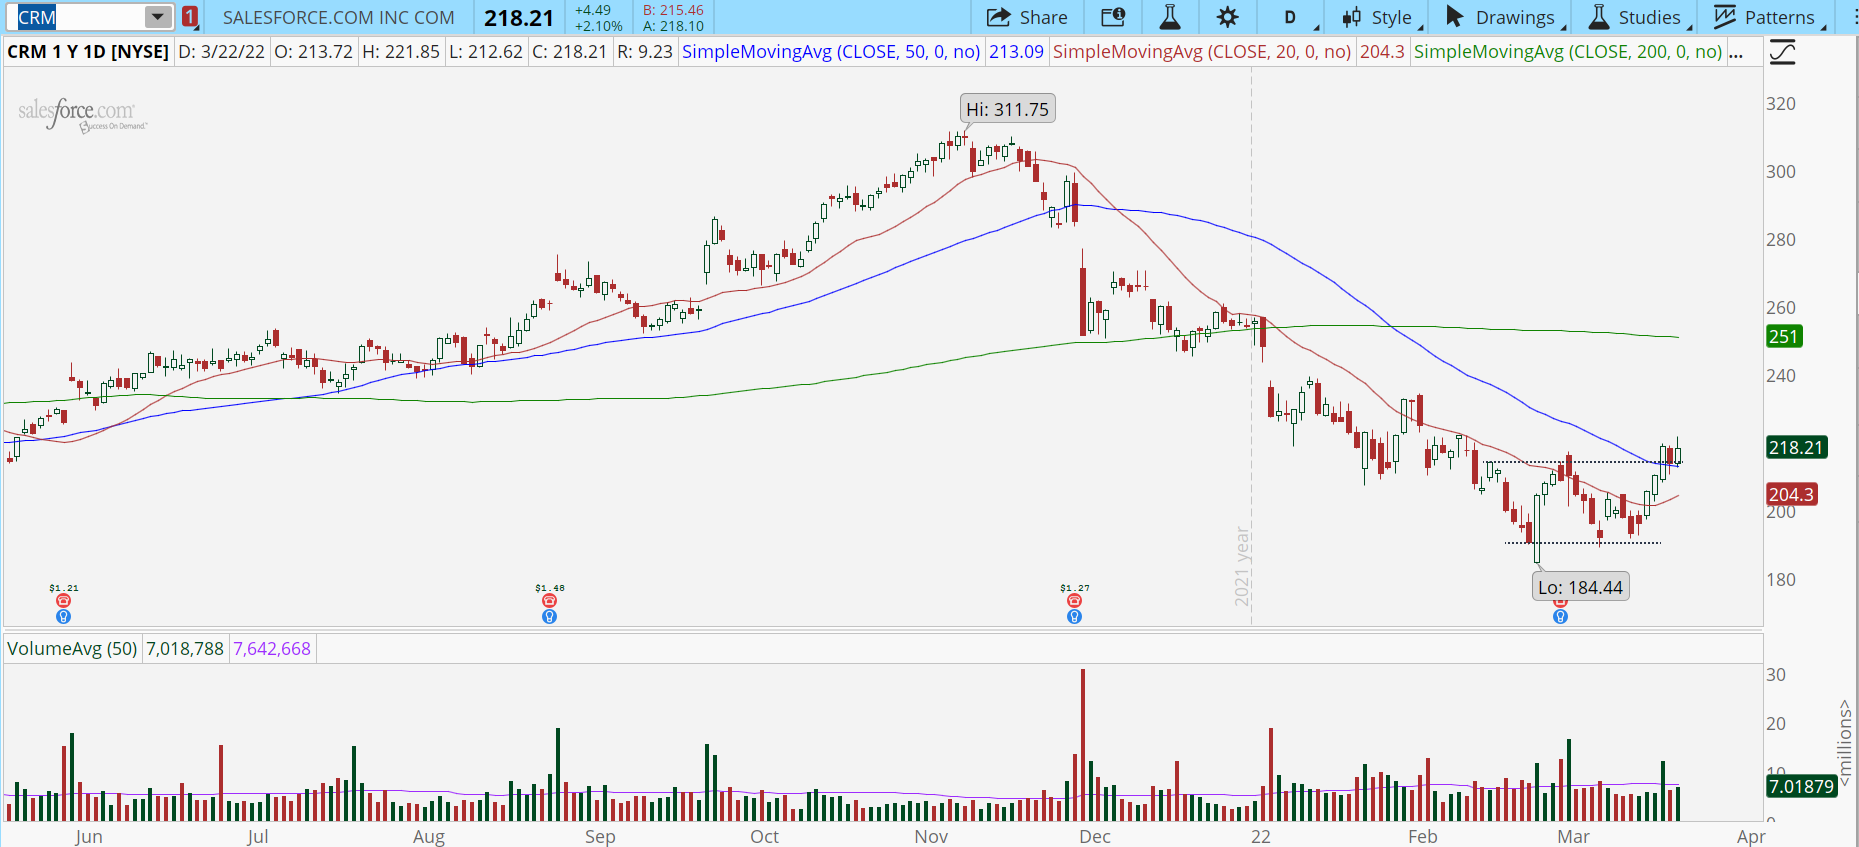Image resolution: width=1859 pixels, height=847 pixels.
Task: Click the June earnings phone icon labeled $1.21
Action: (x=64, y=601)
